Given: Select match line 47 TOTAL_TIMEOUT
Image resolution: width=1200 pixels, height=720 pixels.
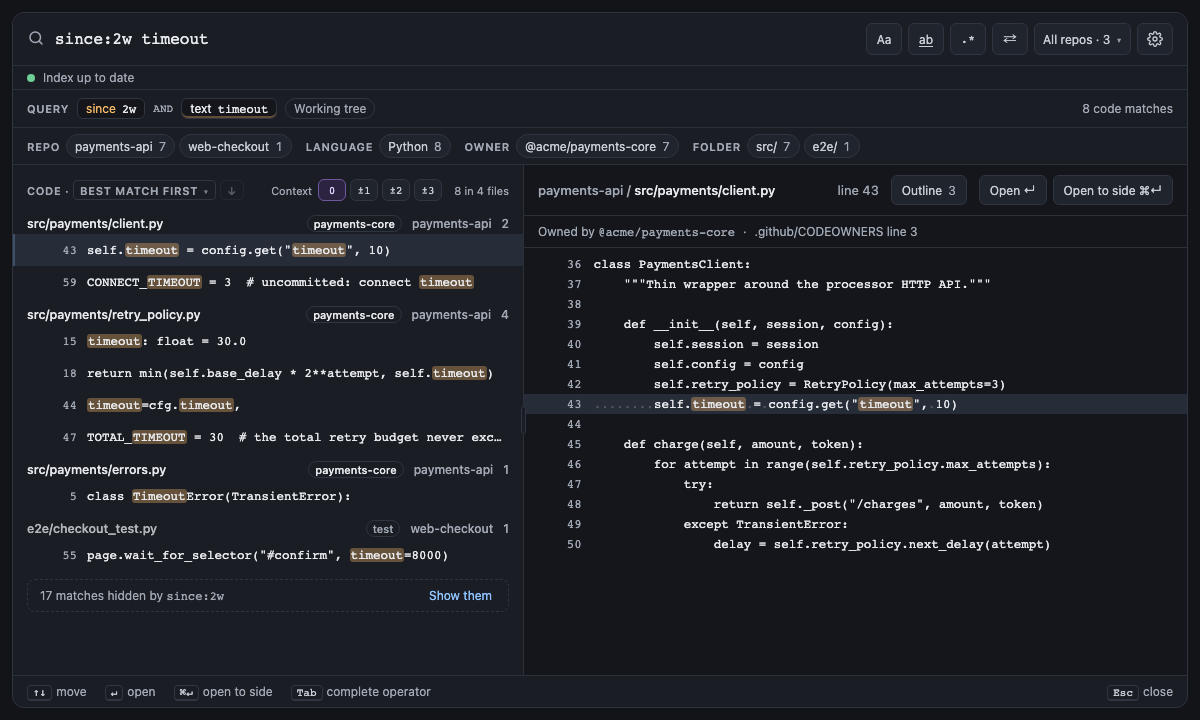Looking at the screenshot, I should (268, 438).
